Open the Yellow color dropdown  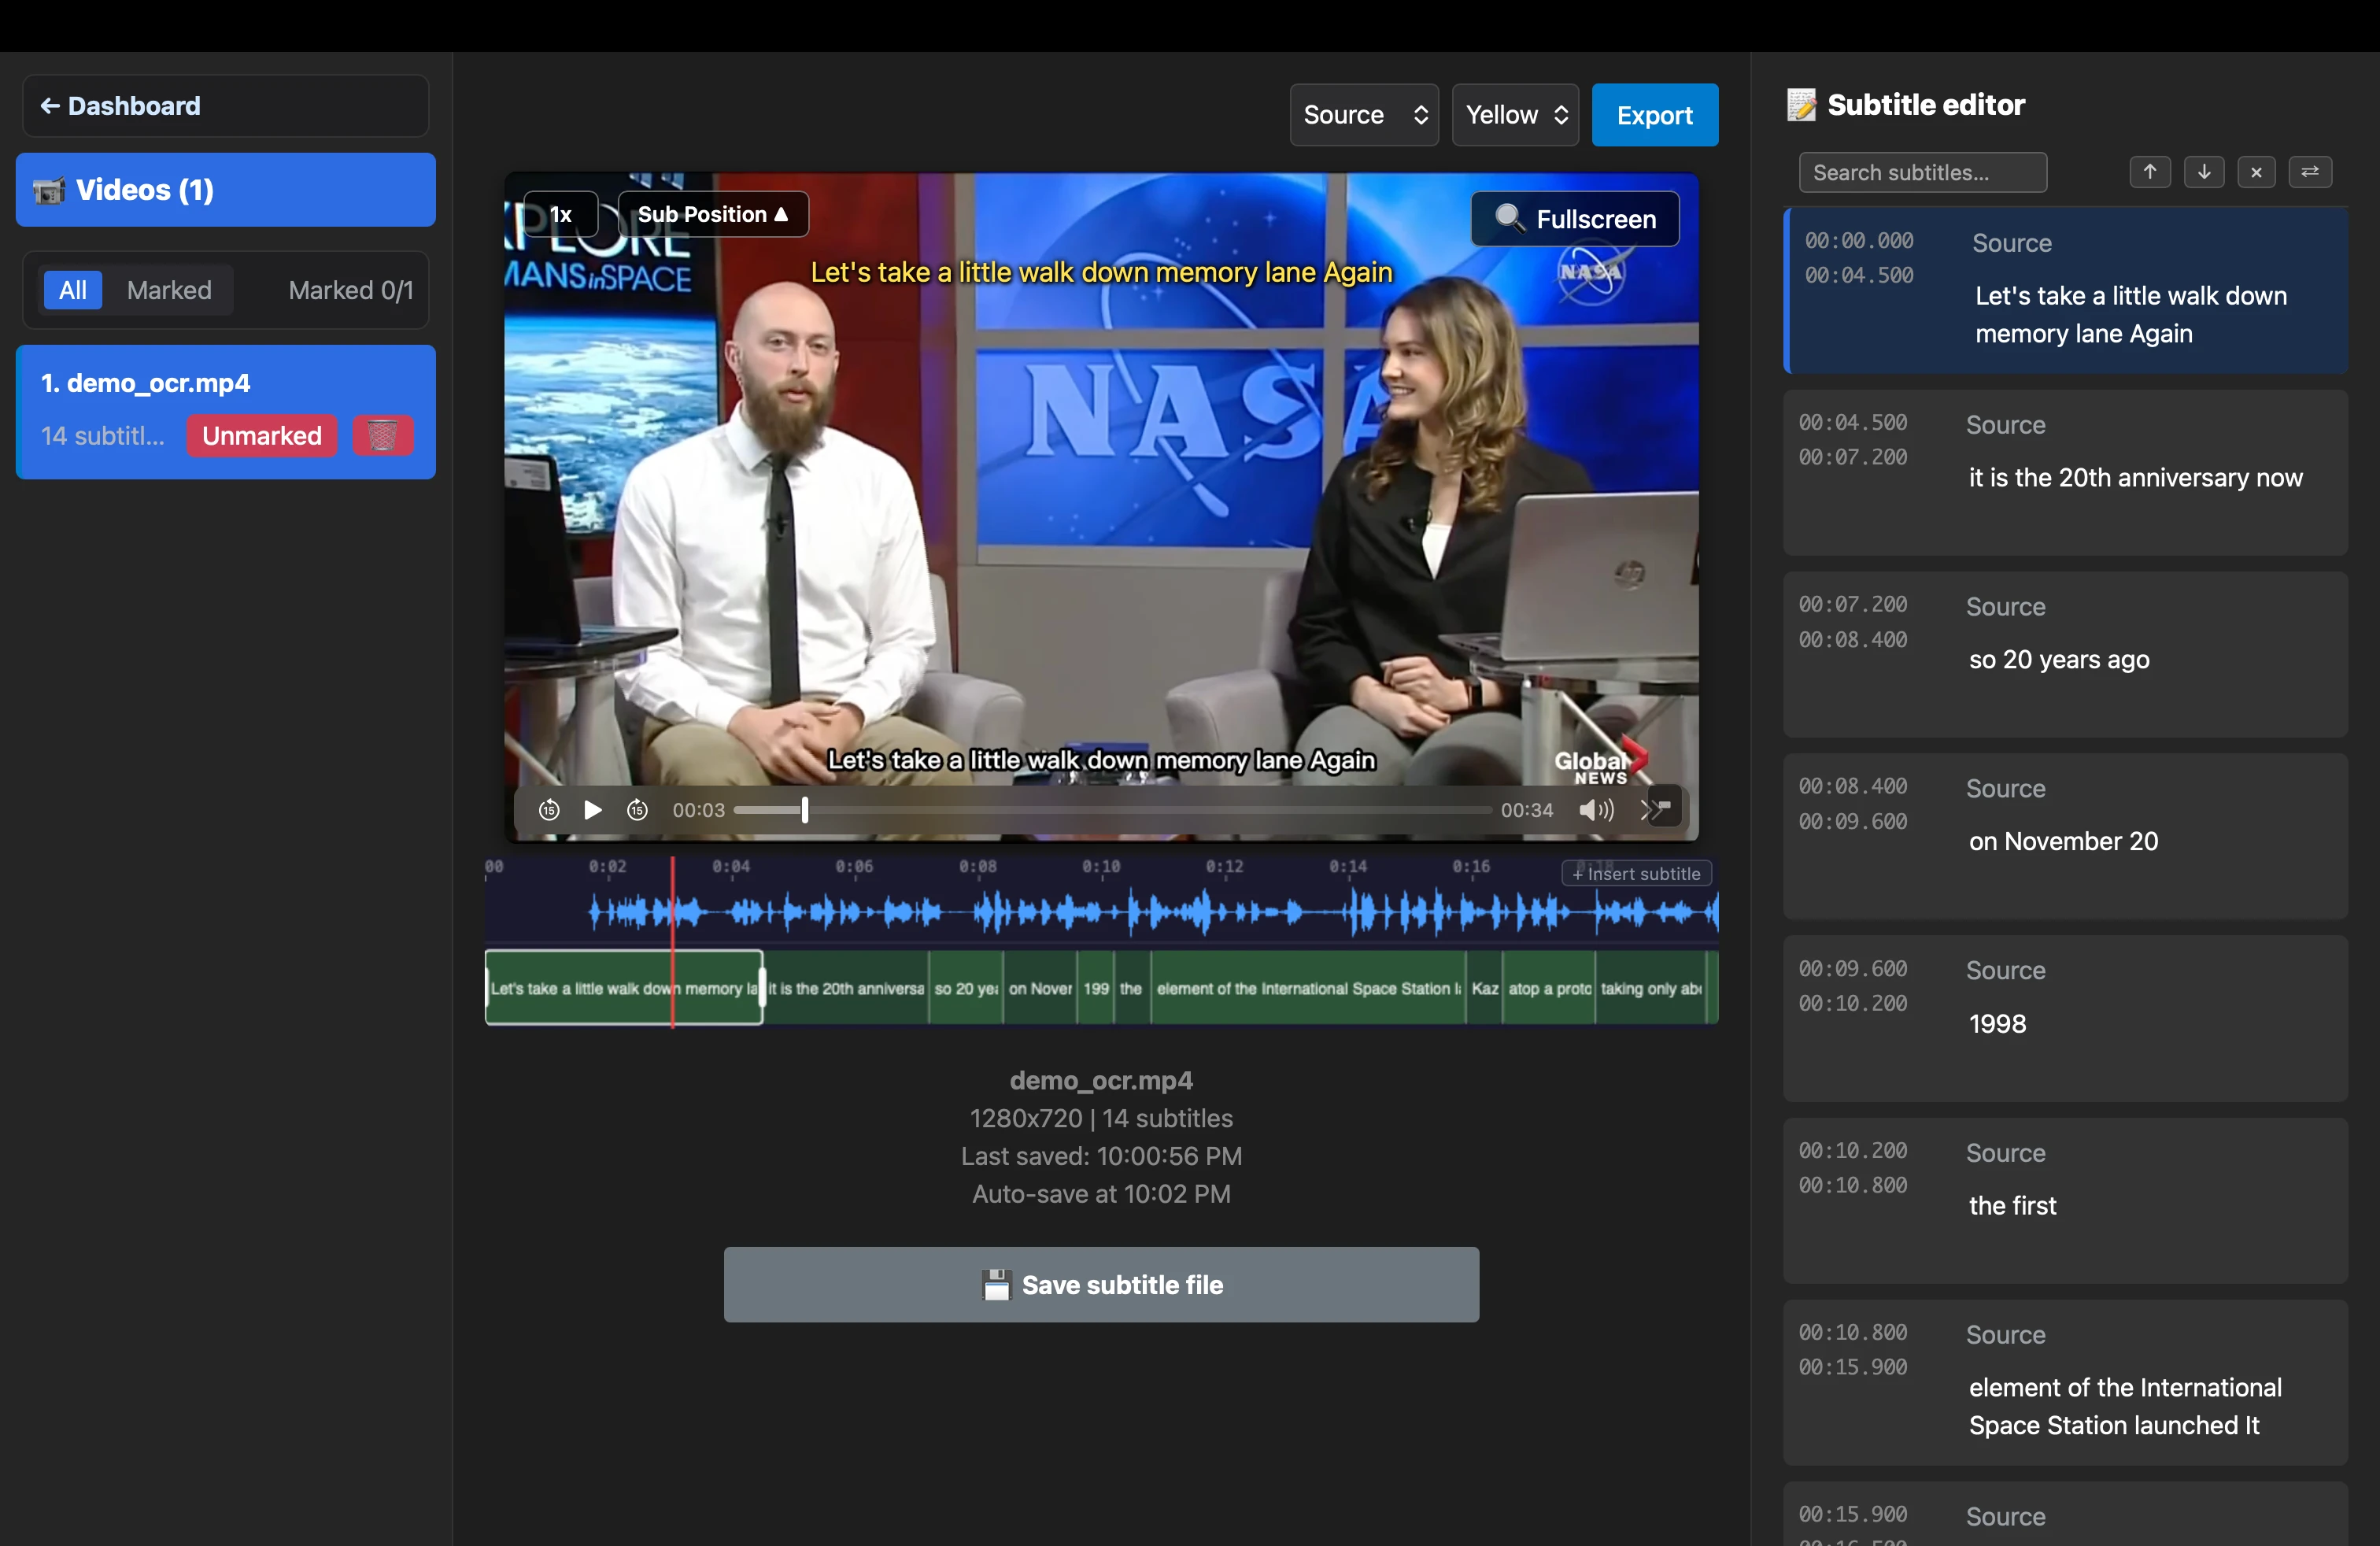click(1515, 115)
